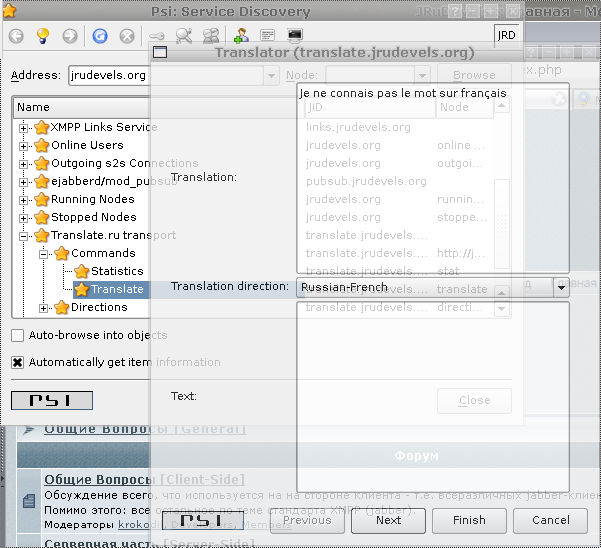Expand the Directions tree node
Screen dimensions: 601x548
click(x=44, y=307)
